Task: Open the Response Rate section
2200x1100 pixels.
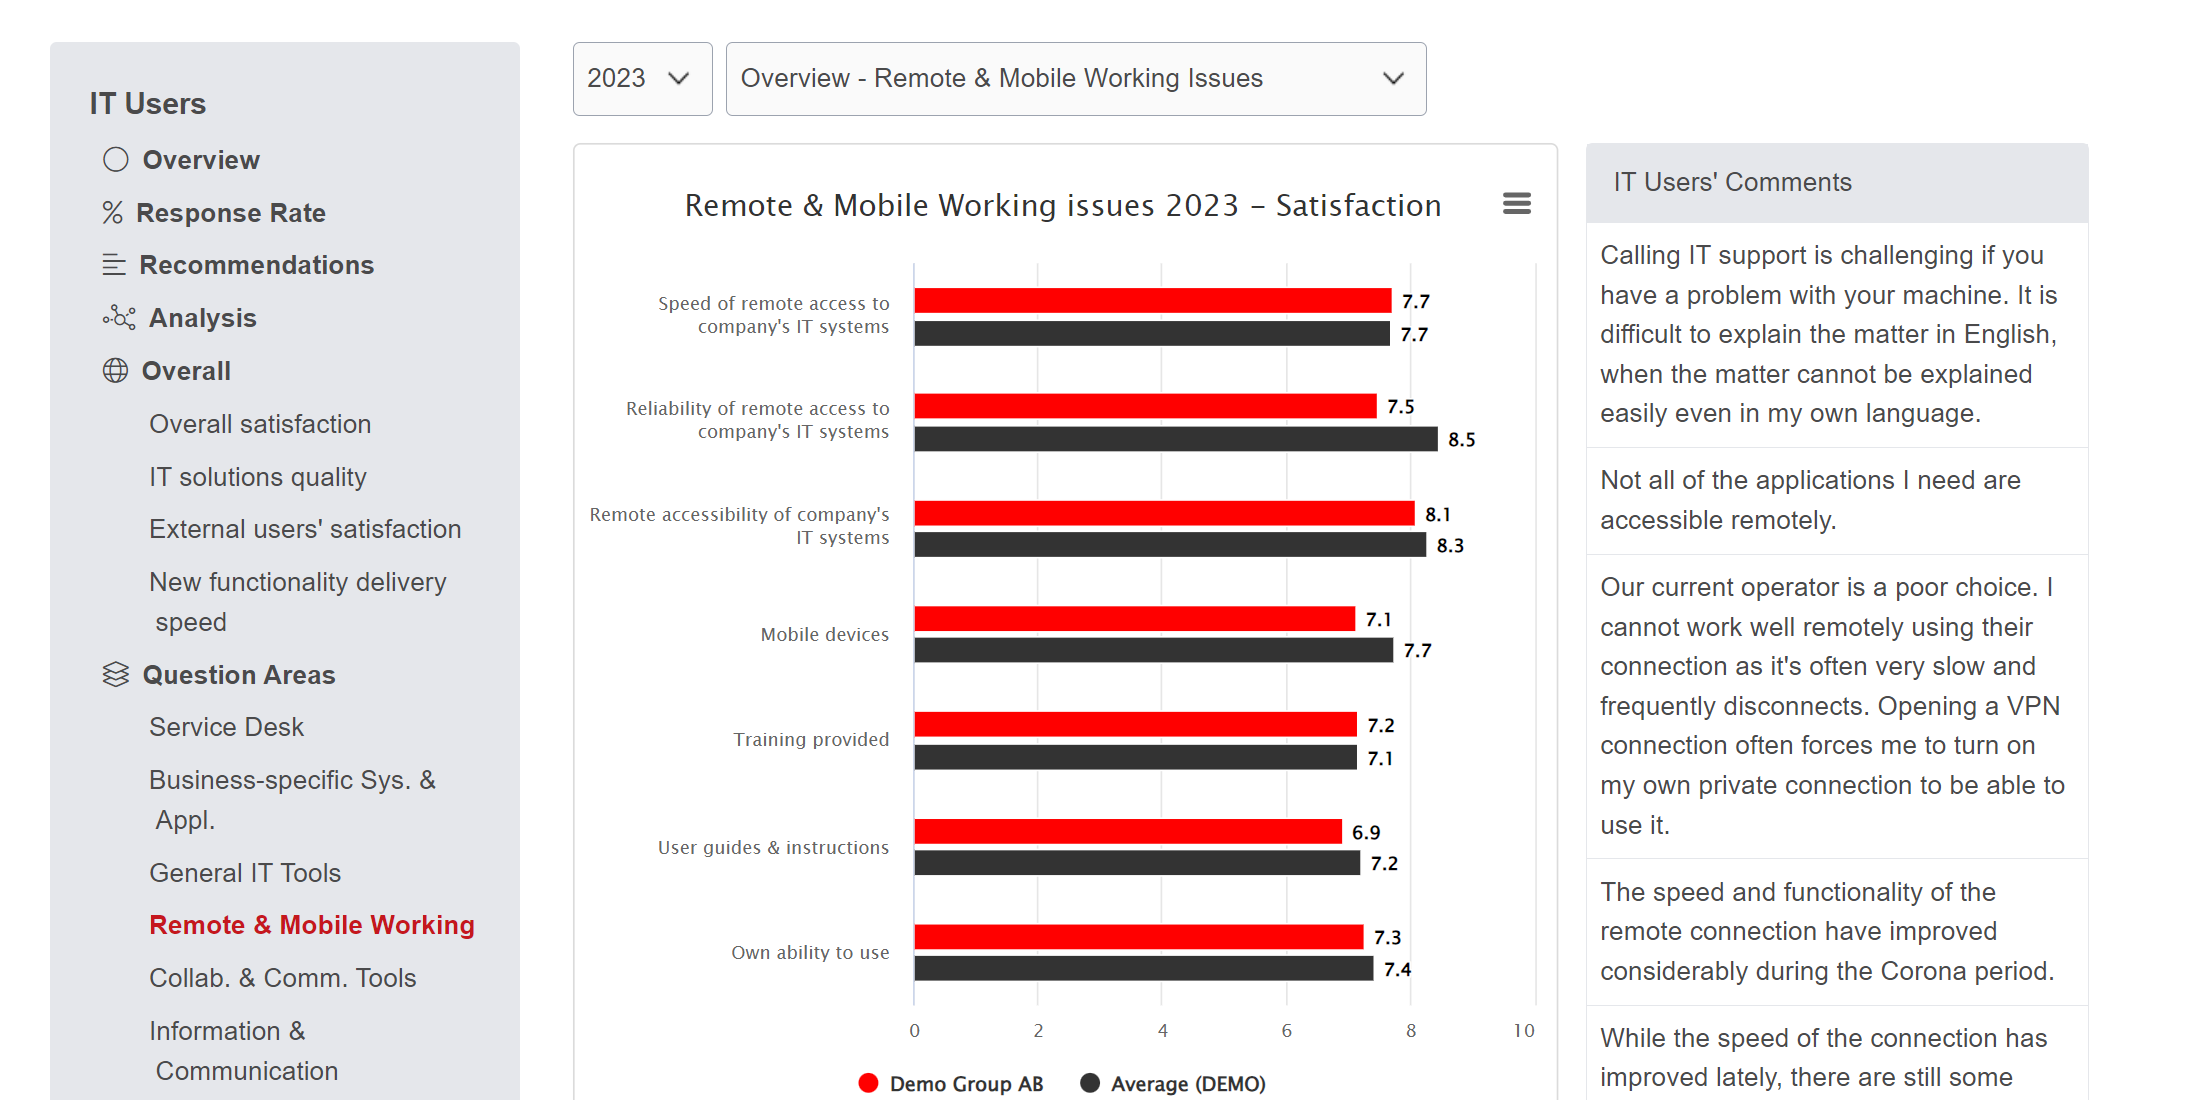Action: [231, 213]
